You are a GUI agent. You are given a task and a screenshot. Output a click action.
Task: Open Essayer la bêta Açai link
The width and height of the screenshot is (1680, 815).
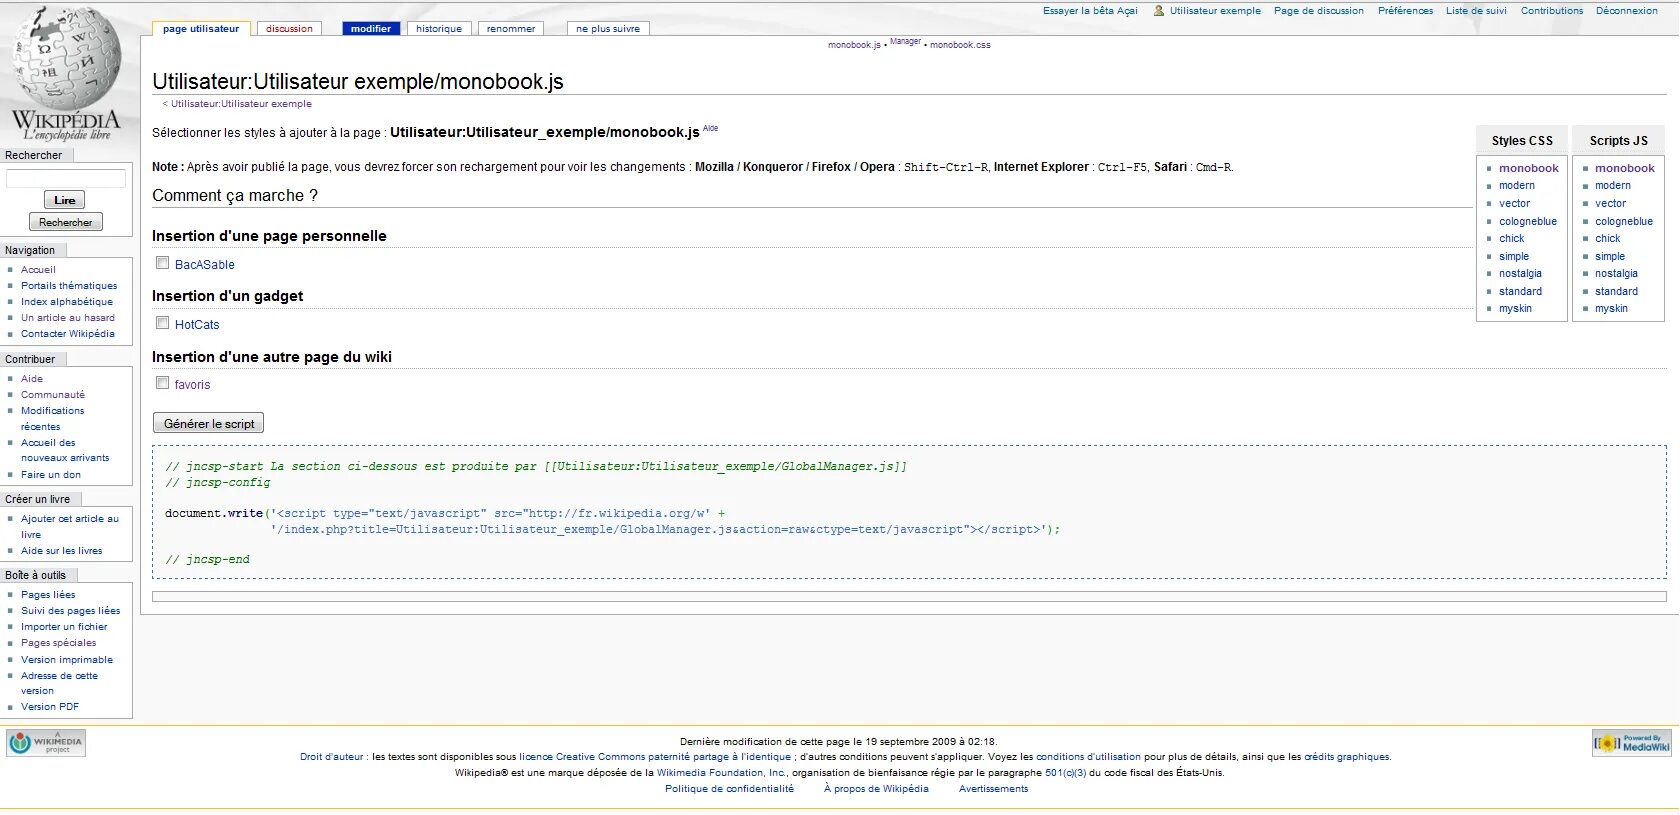1090,11
